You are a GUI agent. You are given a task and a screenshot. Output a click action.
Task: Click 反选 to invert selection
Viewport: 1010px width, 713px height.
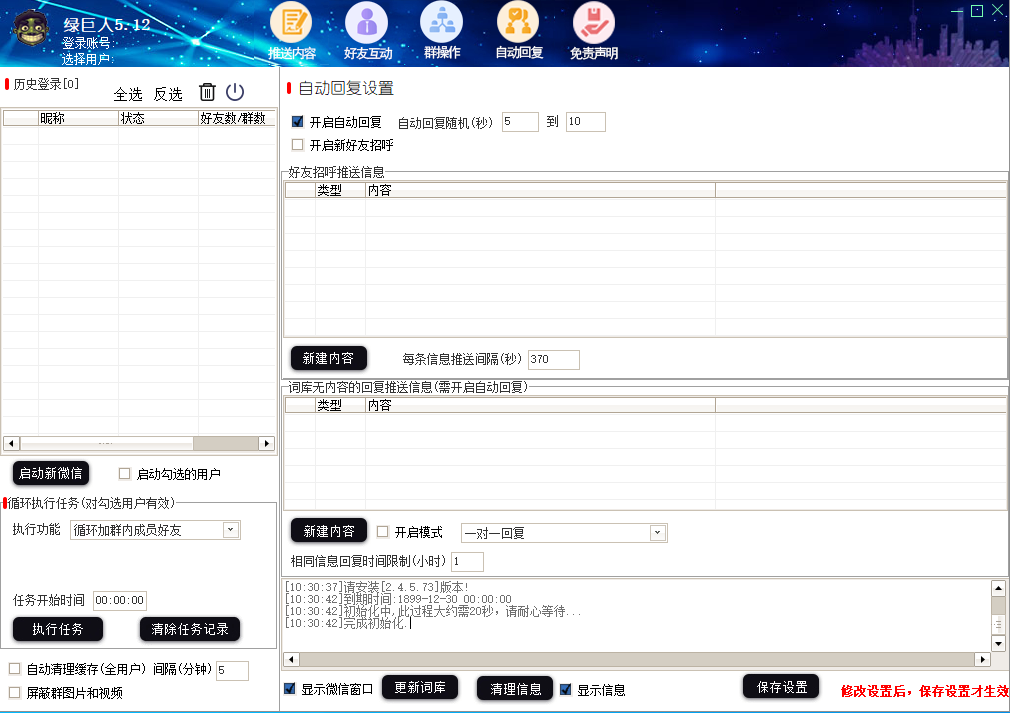(x=167, y=93)
